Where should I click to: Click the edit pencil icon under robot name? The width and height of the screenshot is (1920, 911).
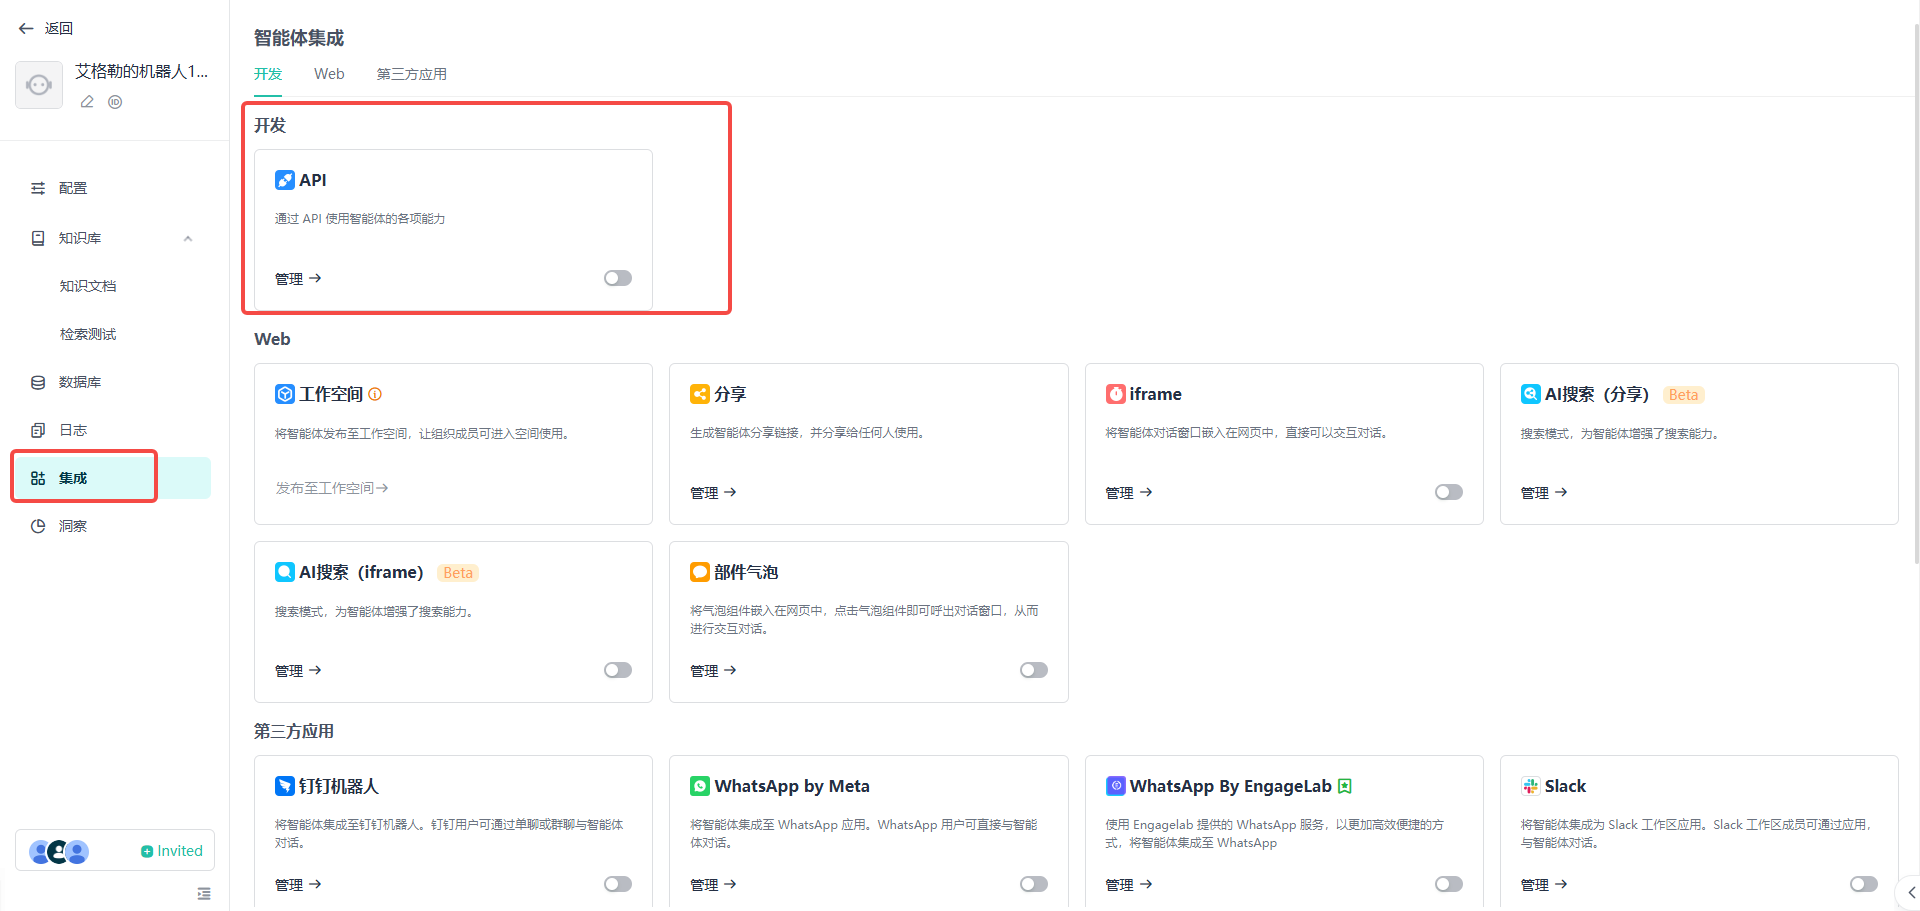[87, 102]
